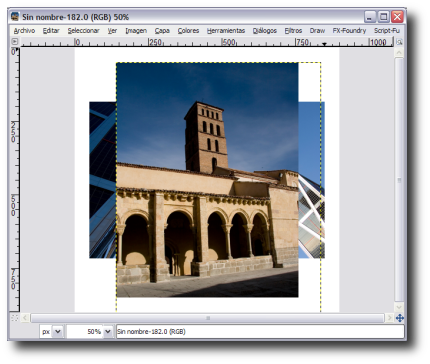Open the Herramientas menu

tap(226, 31)
